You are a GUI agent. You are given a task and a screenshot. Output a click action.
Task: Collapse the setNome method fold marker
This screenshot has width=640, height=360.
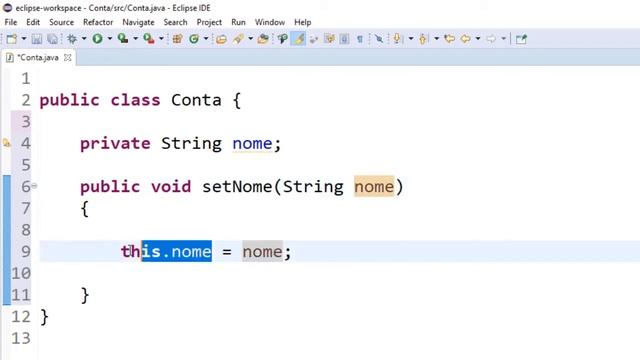tap(34, 186)
